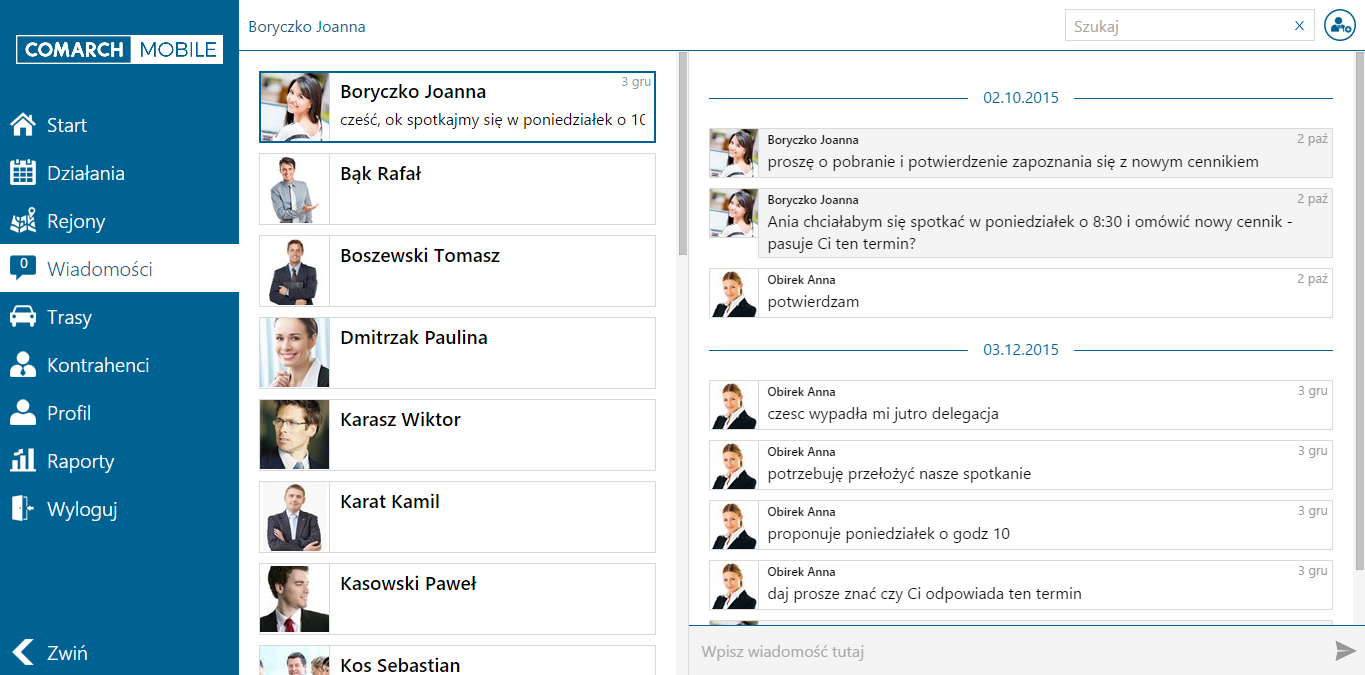Select the Bąk Rafał conversation

click(457, 189)
